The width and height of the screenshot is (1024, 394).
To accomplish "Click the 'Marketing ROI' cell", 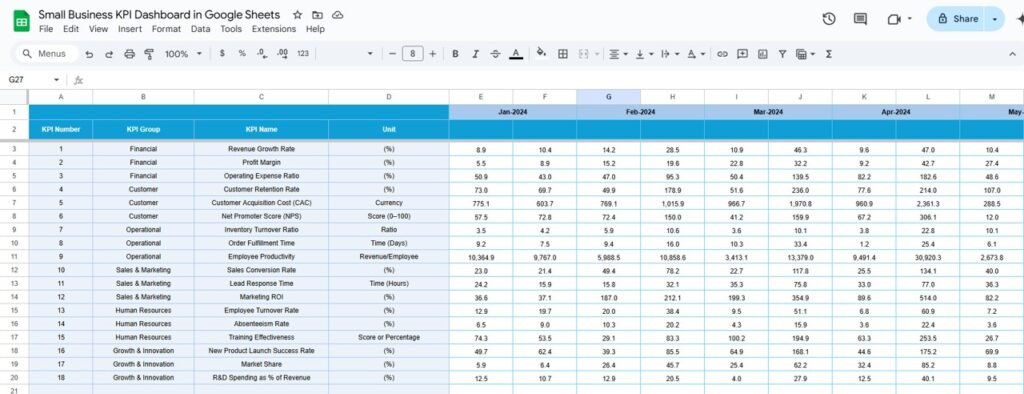I will click(x=261, y=297).
